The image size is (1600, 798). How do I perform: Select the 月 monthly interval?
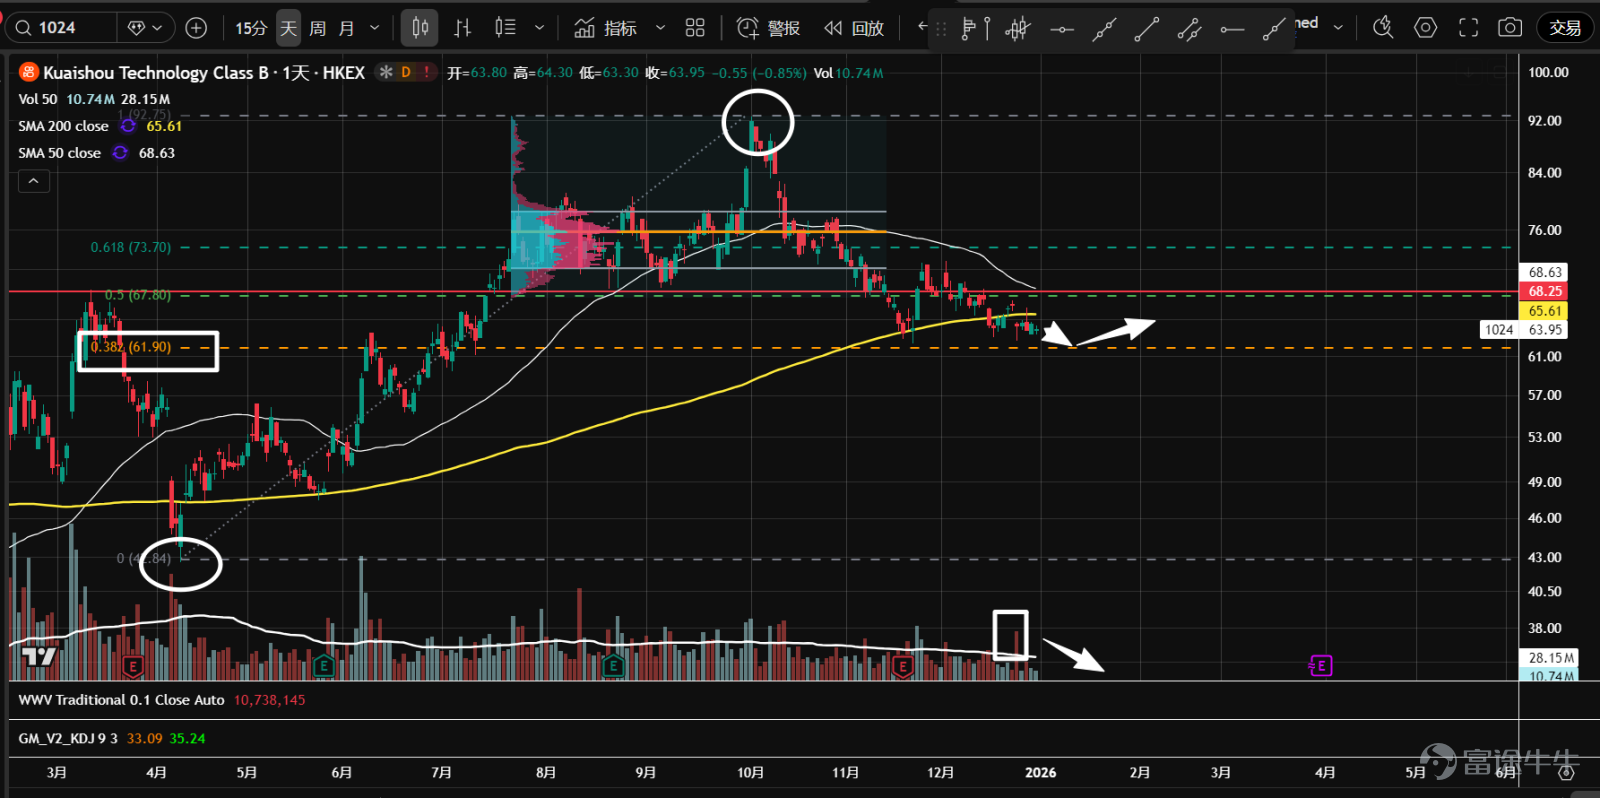click(346, 28)
